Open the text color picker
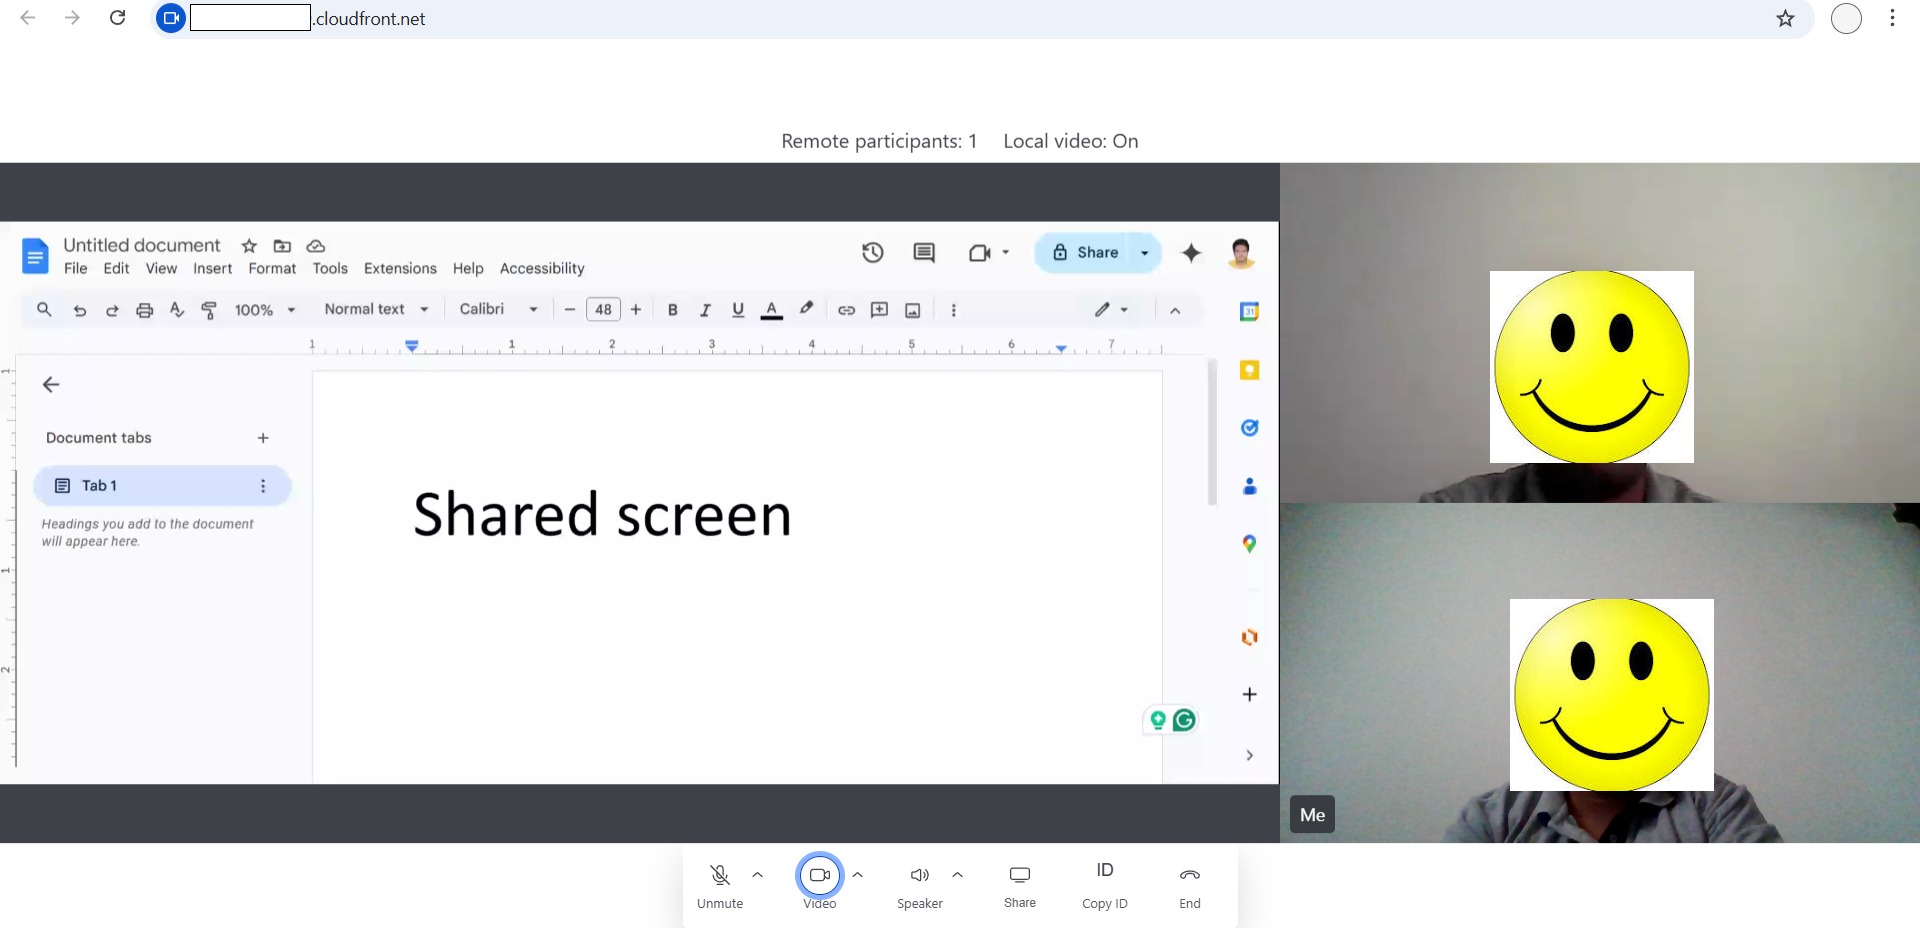 pos(770,309)
